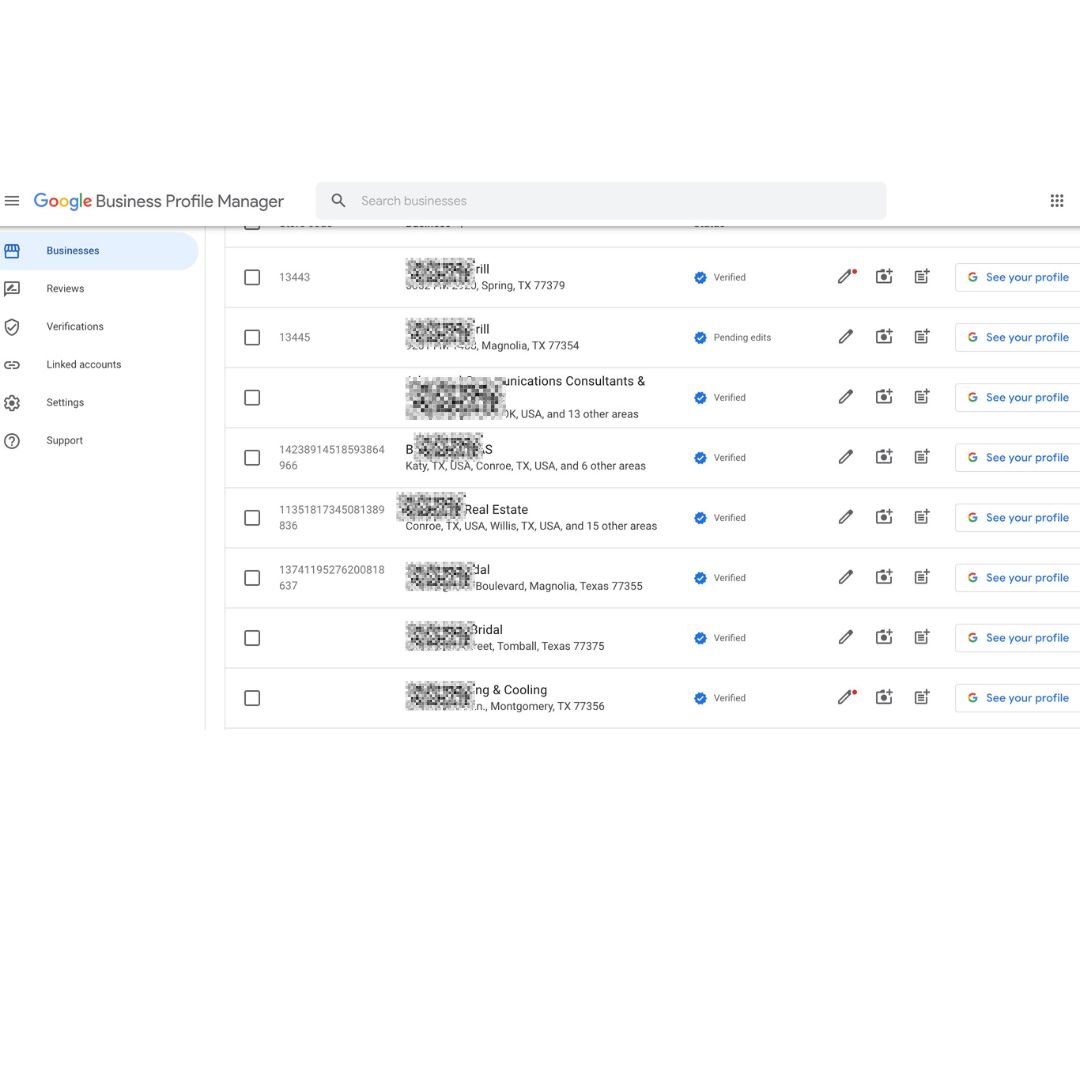This screenshot has height=1080, width=1080.
Task: Open the hamburger main menu
Action: click(12, 201)
